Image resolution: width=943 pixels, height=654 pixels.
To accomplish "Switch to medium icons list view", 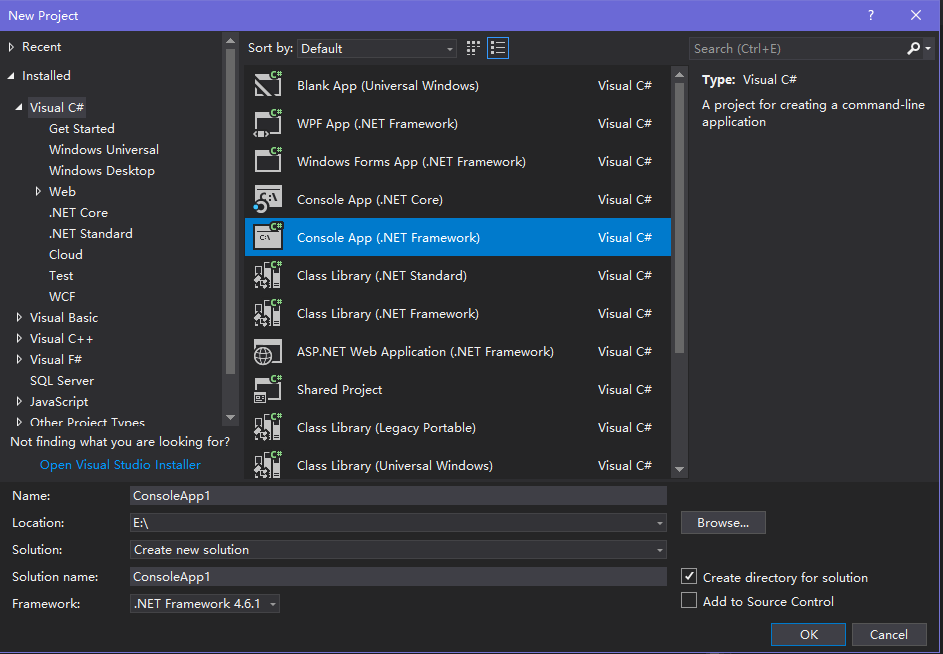I will [x=498, y=48].
